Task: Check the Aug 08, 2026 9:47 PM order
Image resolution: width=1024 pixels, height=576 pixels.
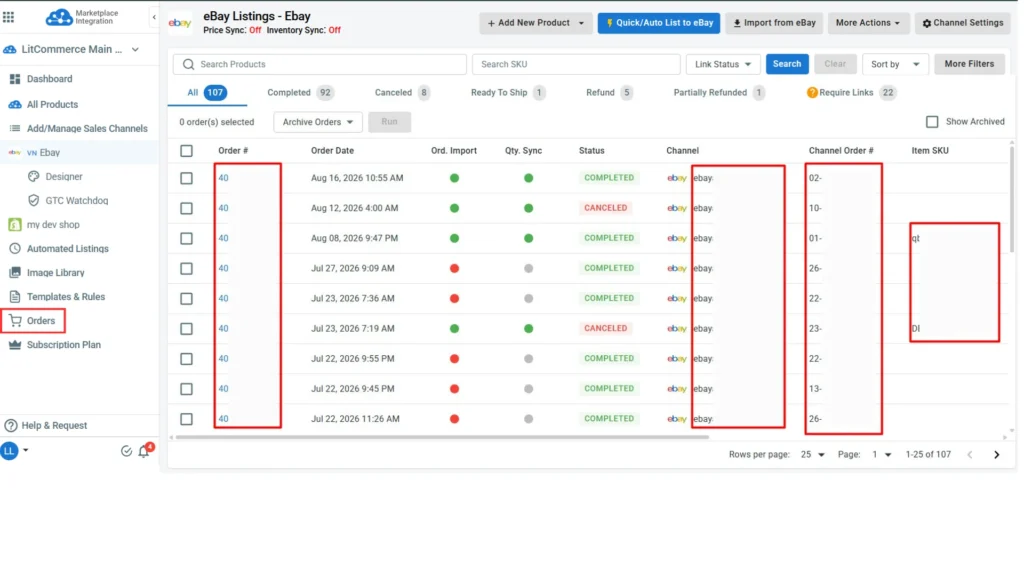Action: (187, 238)
